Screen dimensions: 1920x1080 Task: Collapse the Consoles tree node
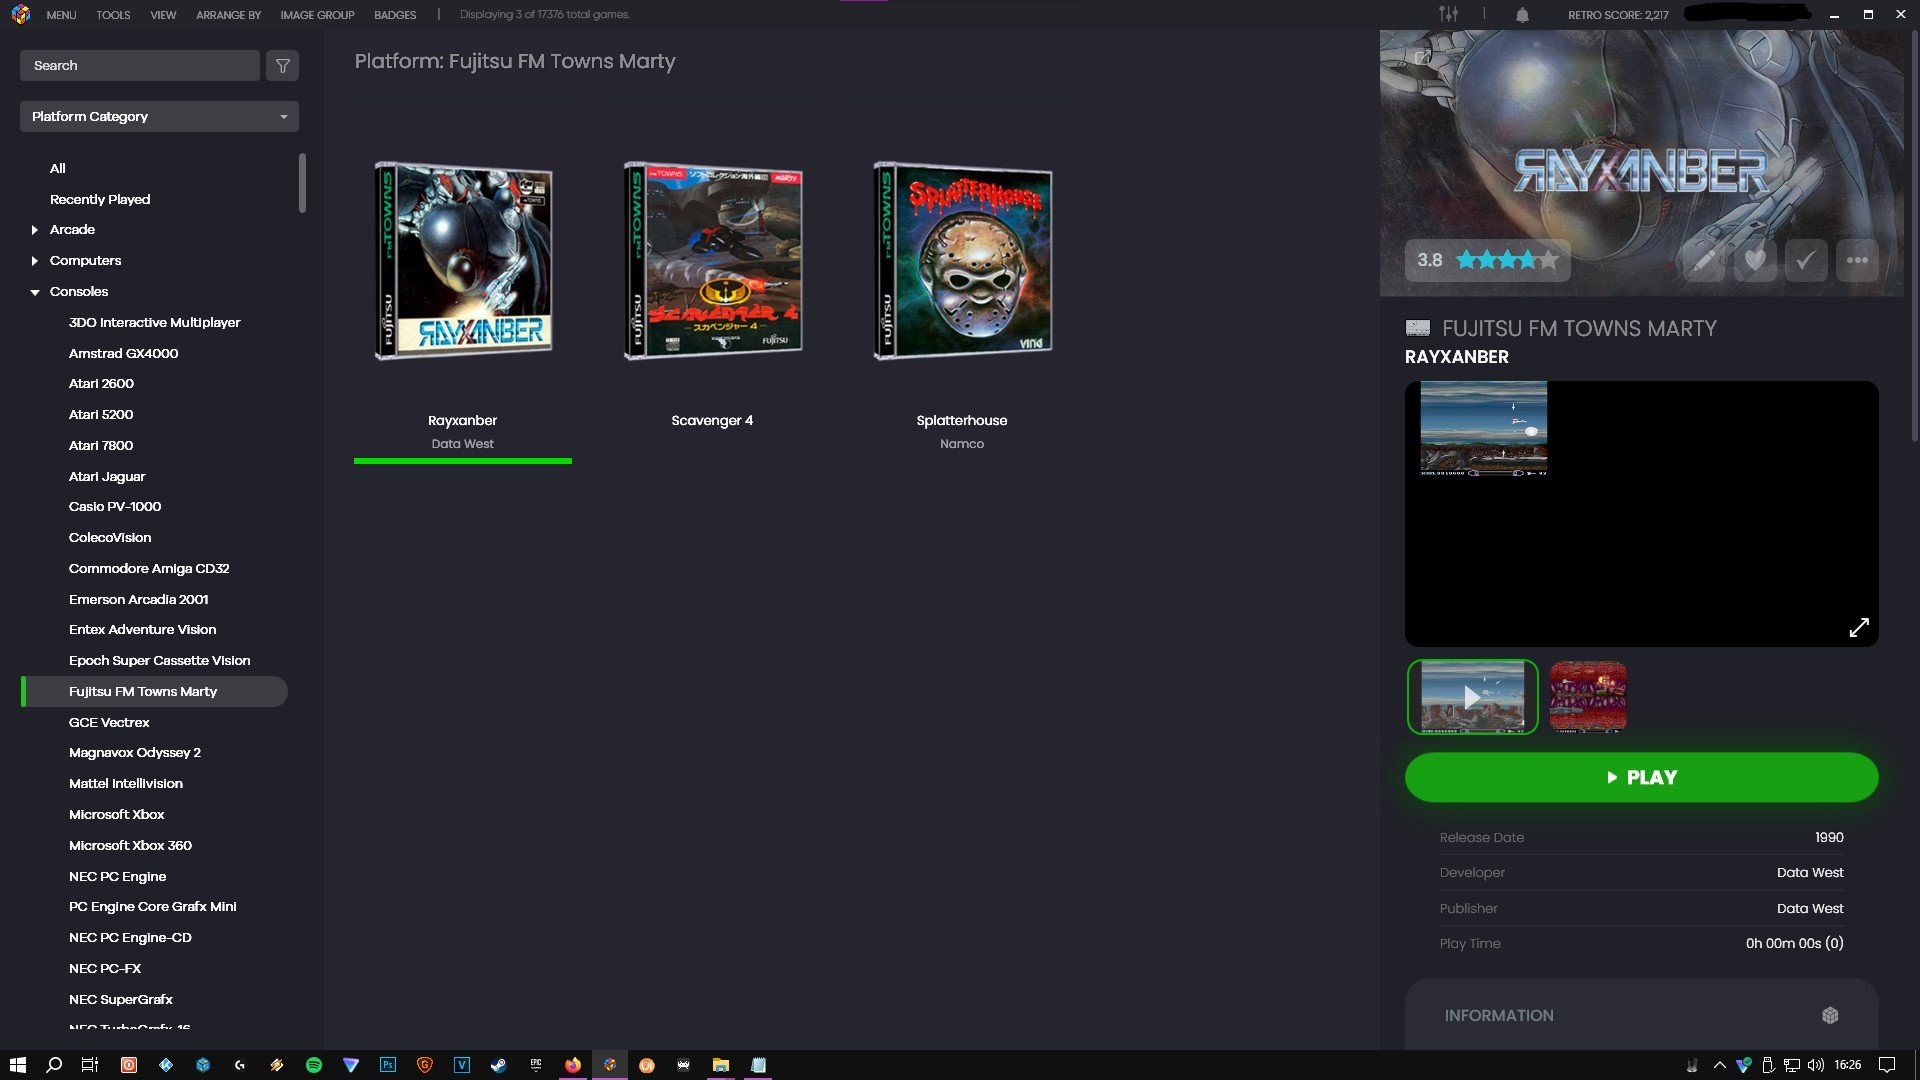[35, 292]
